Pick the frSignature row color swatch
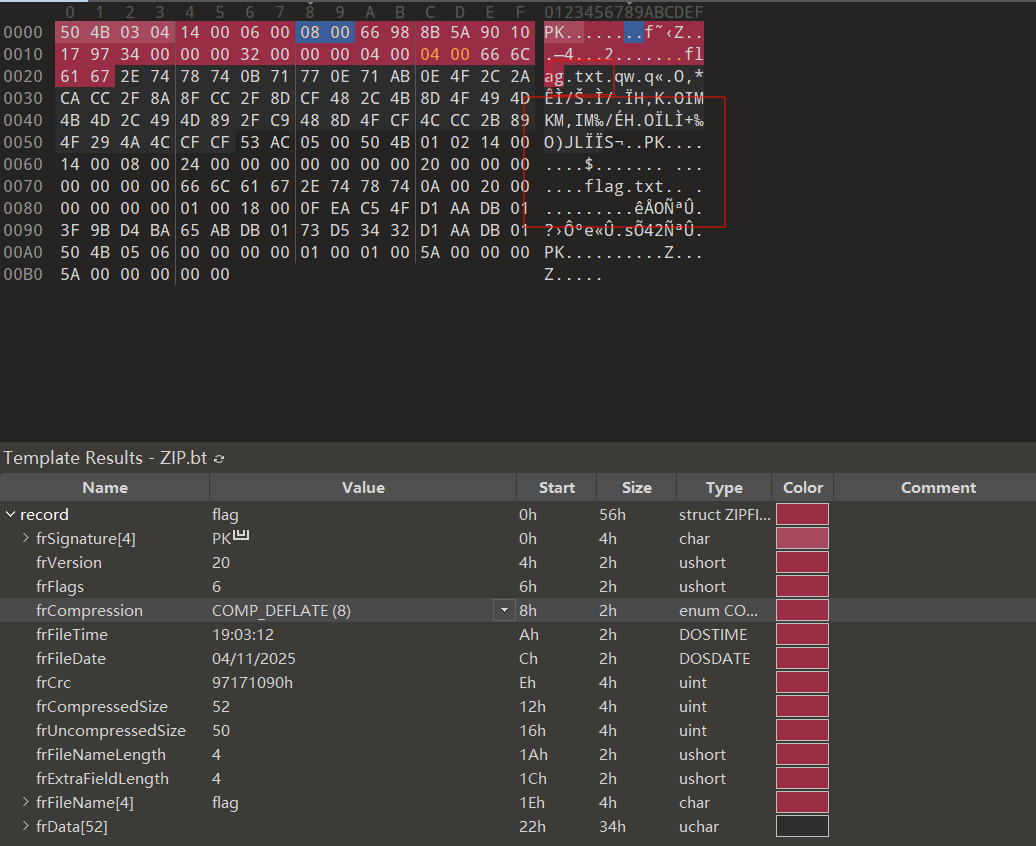Screen dimensions: 1036x846 802,538
